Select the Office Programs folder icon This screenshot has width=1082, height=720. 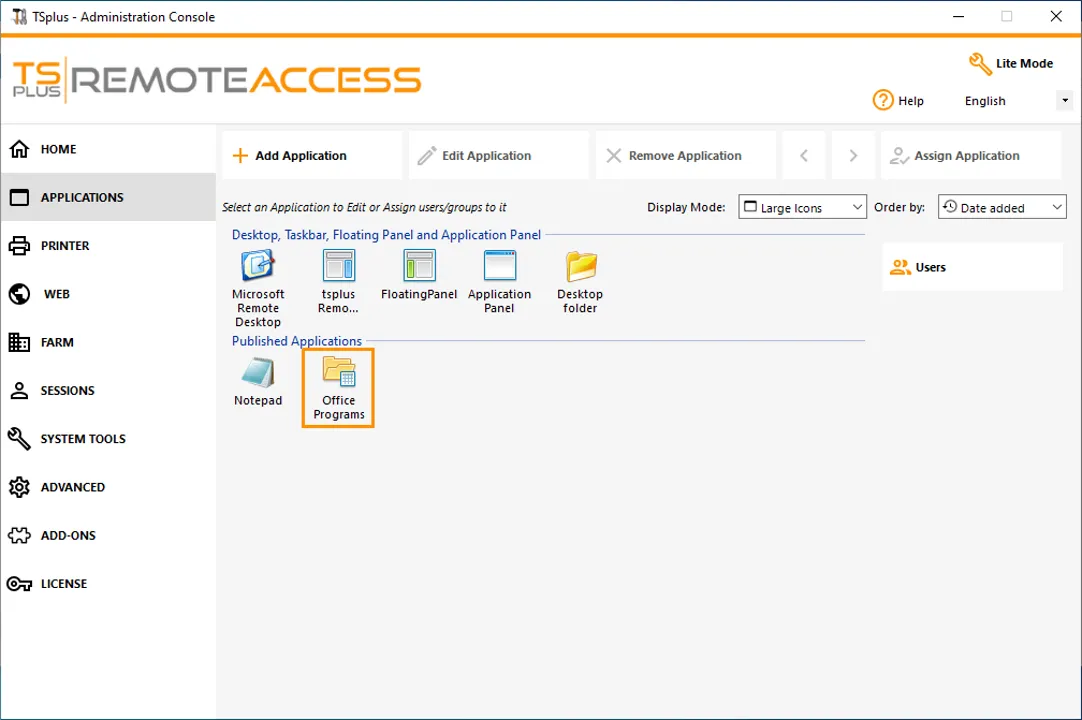point(338,375)
